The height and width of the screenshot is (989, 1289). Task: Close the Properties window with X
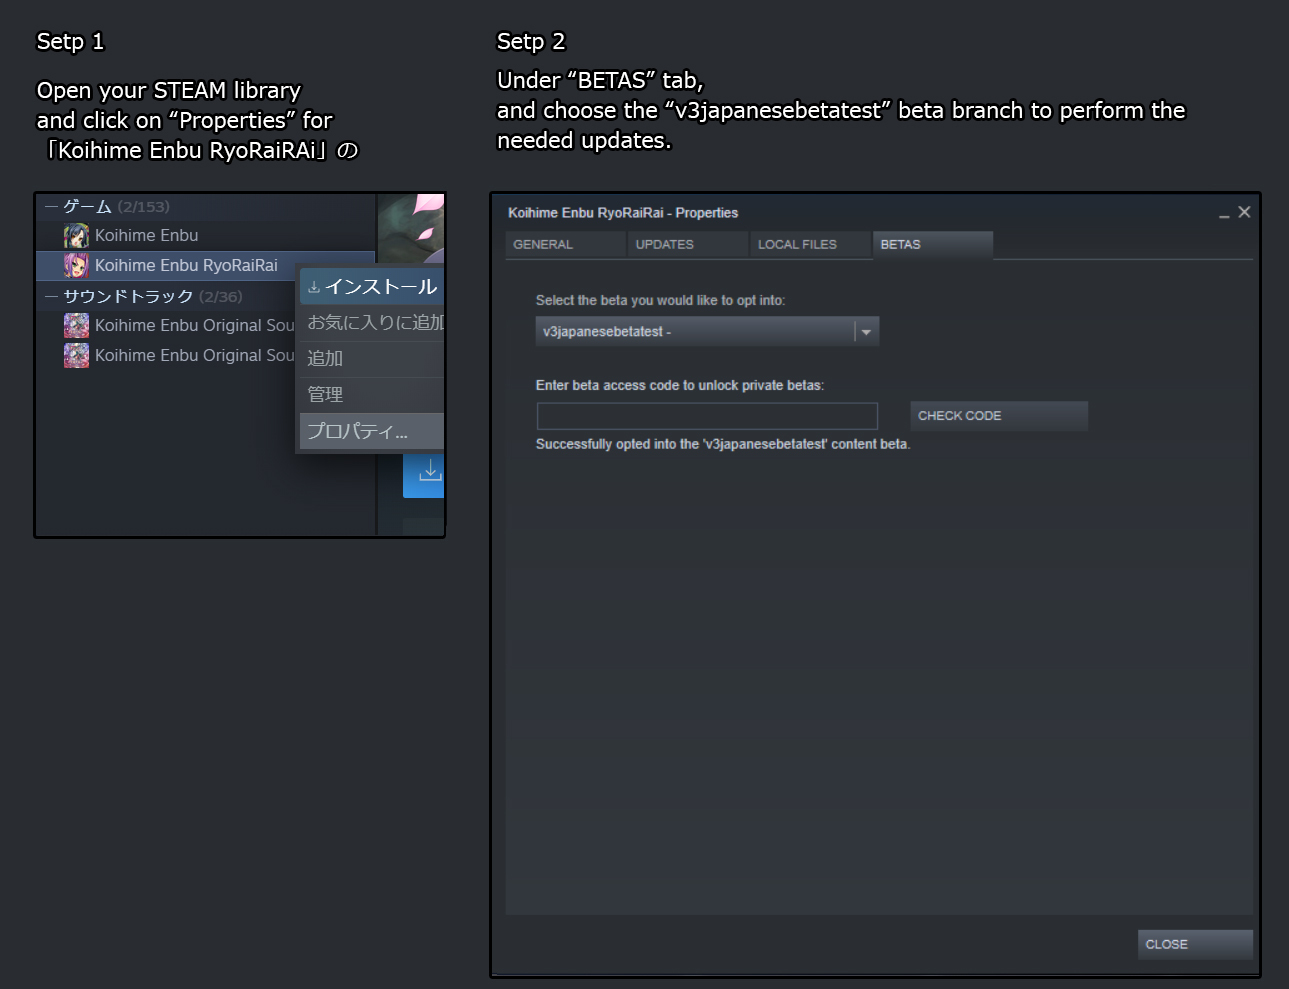pos(1244,212)
